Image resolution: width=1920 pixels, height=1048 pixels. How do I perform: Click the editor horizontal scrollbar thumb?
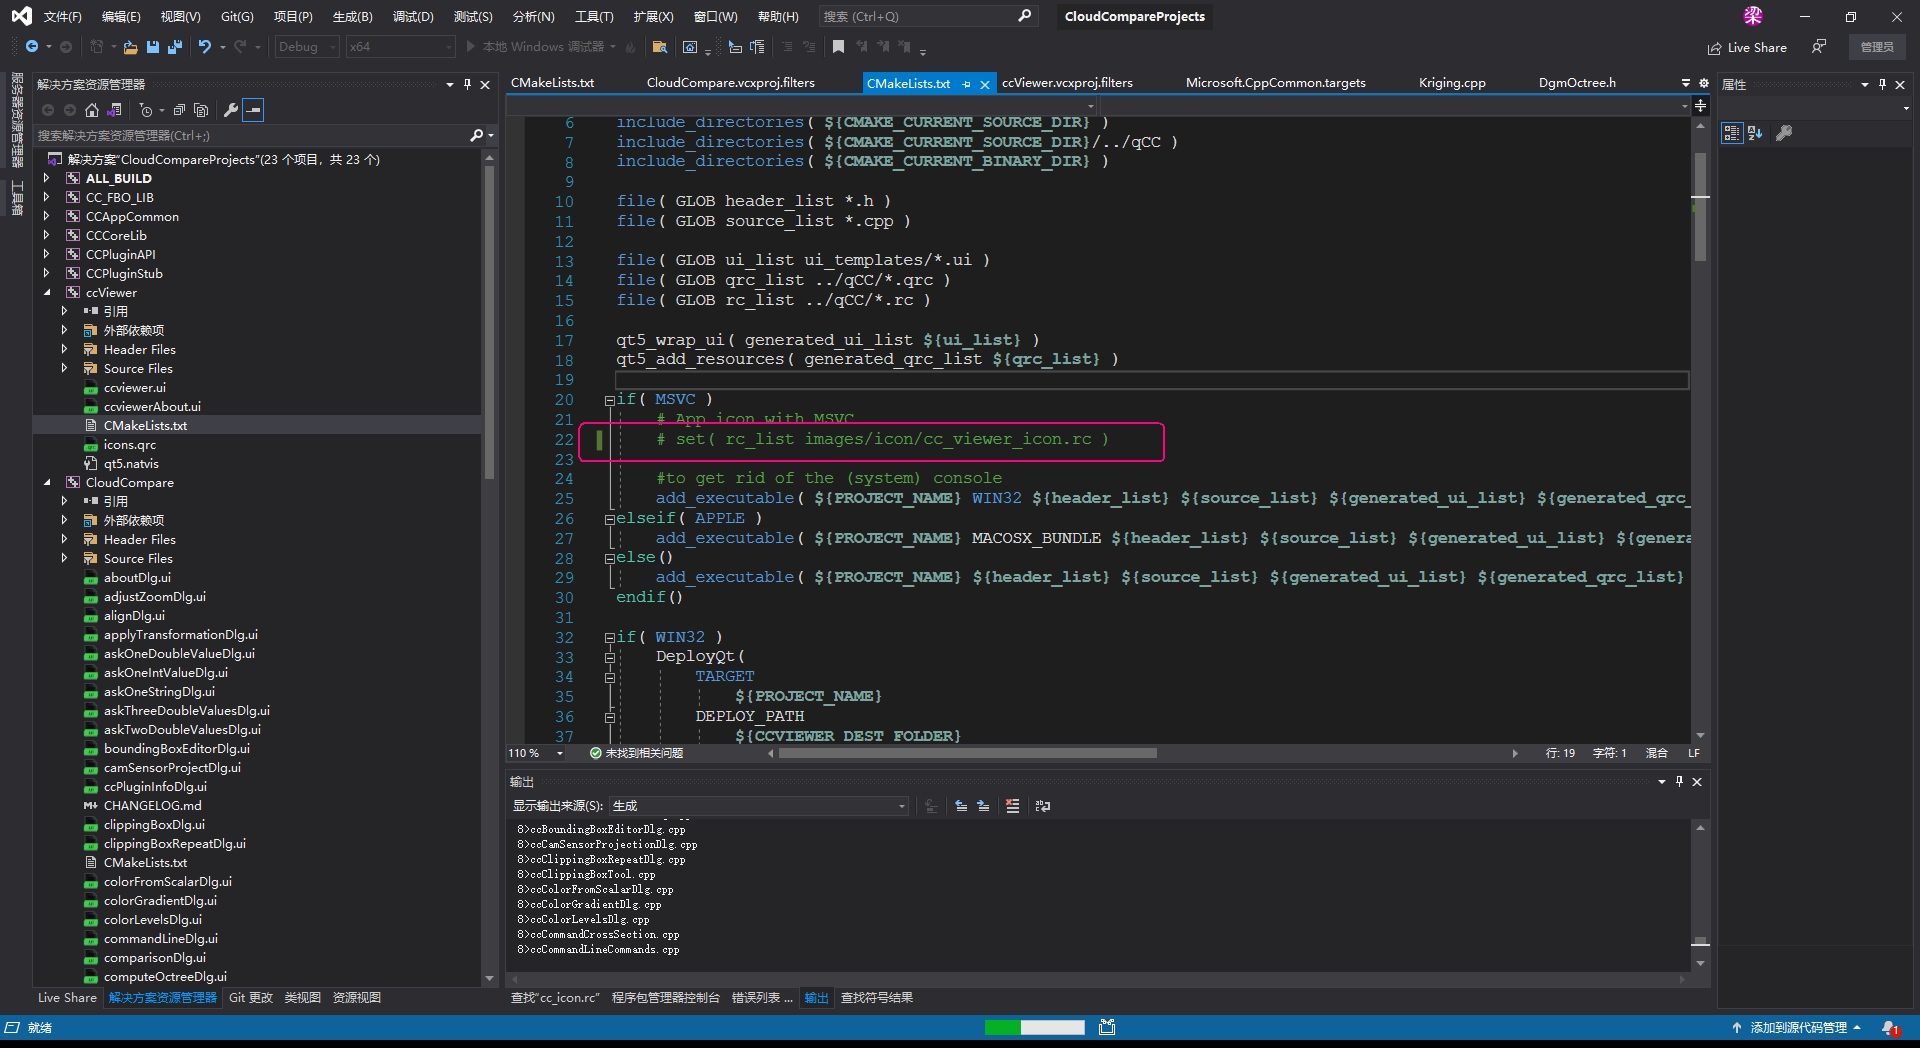pos(967,753)
